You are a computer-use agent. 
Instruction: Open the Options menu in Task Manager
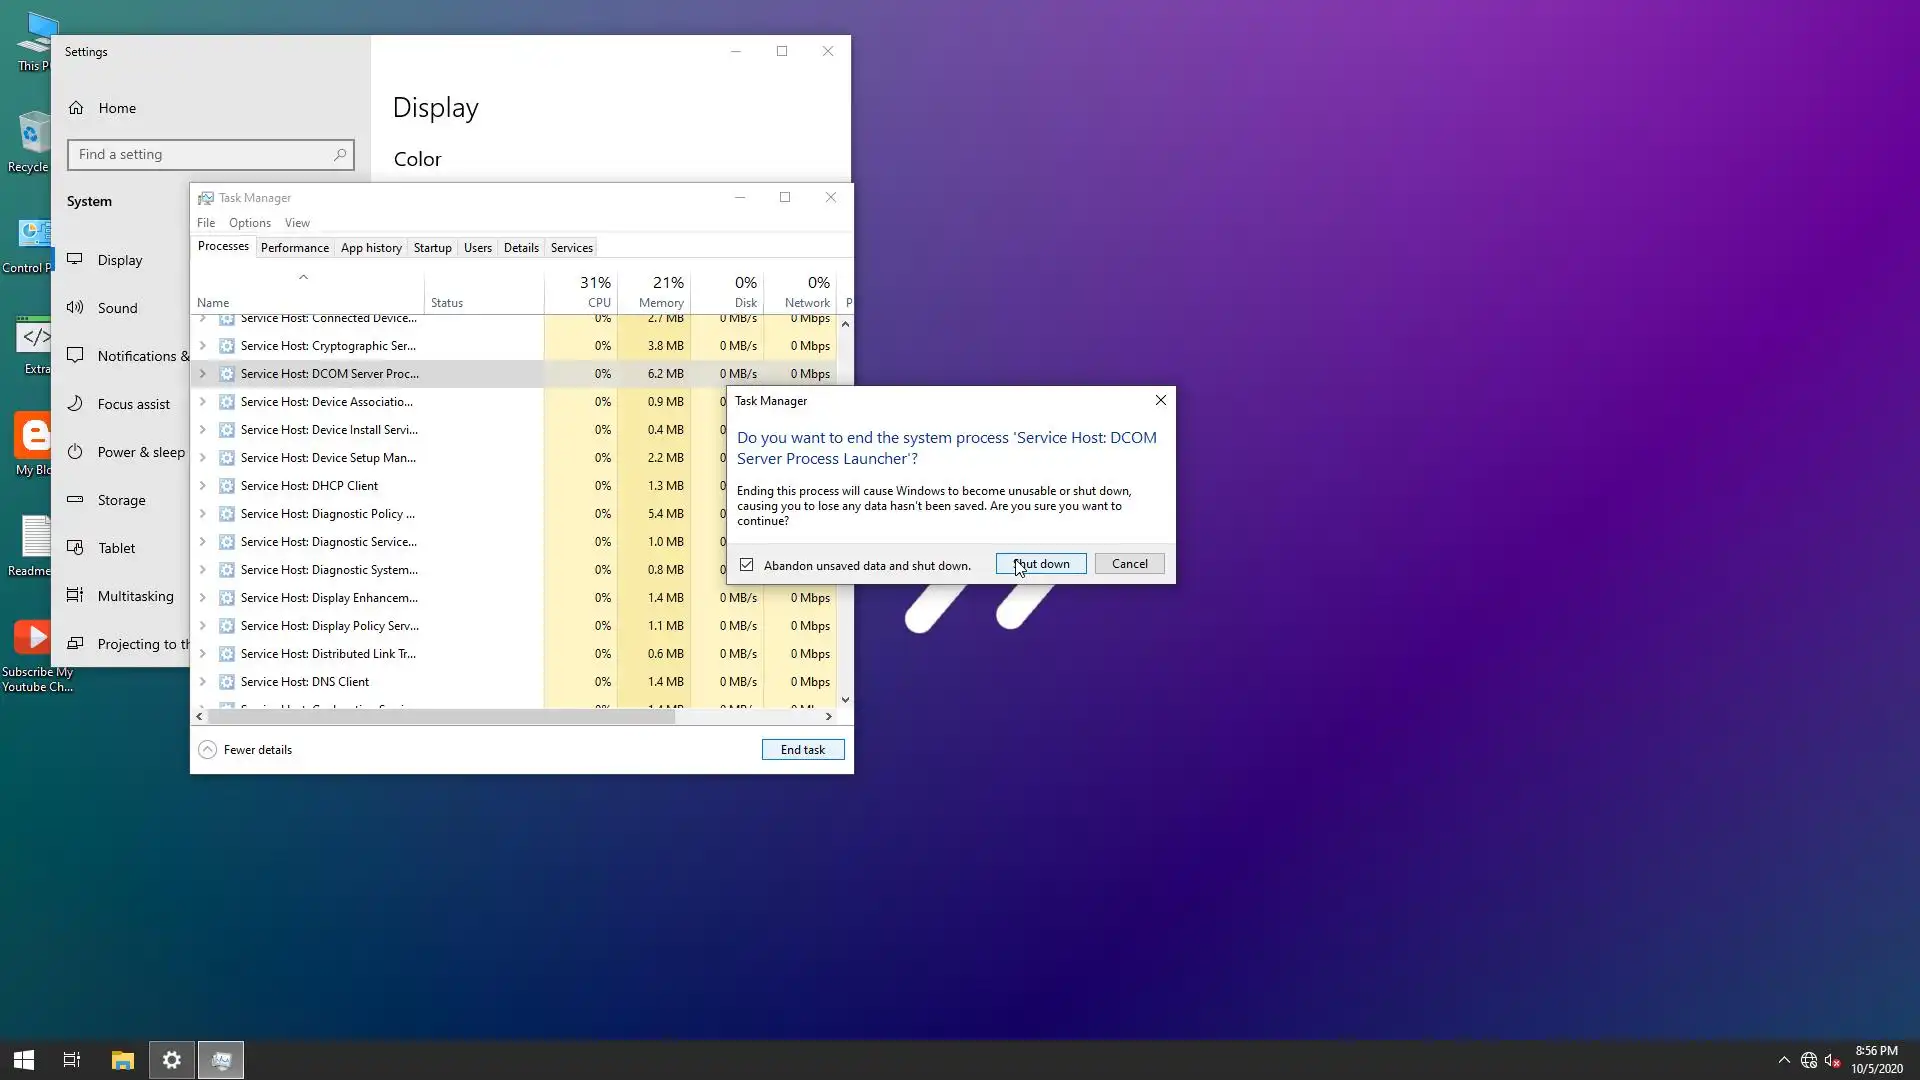(249, 223)
